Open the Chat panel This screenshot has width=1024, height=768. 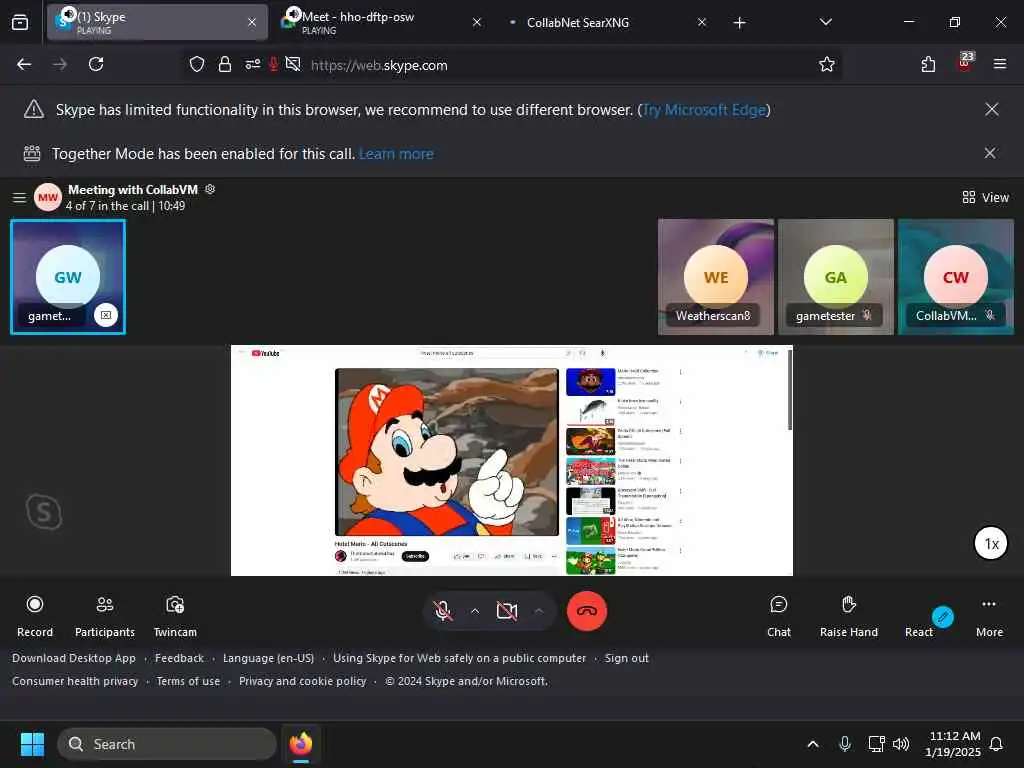click(x=778, y=616)
